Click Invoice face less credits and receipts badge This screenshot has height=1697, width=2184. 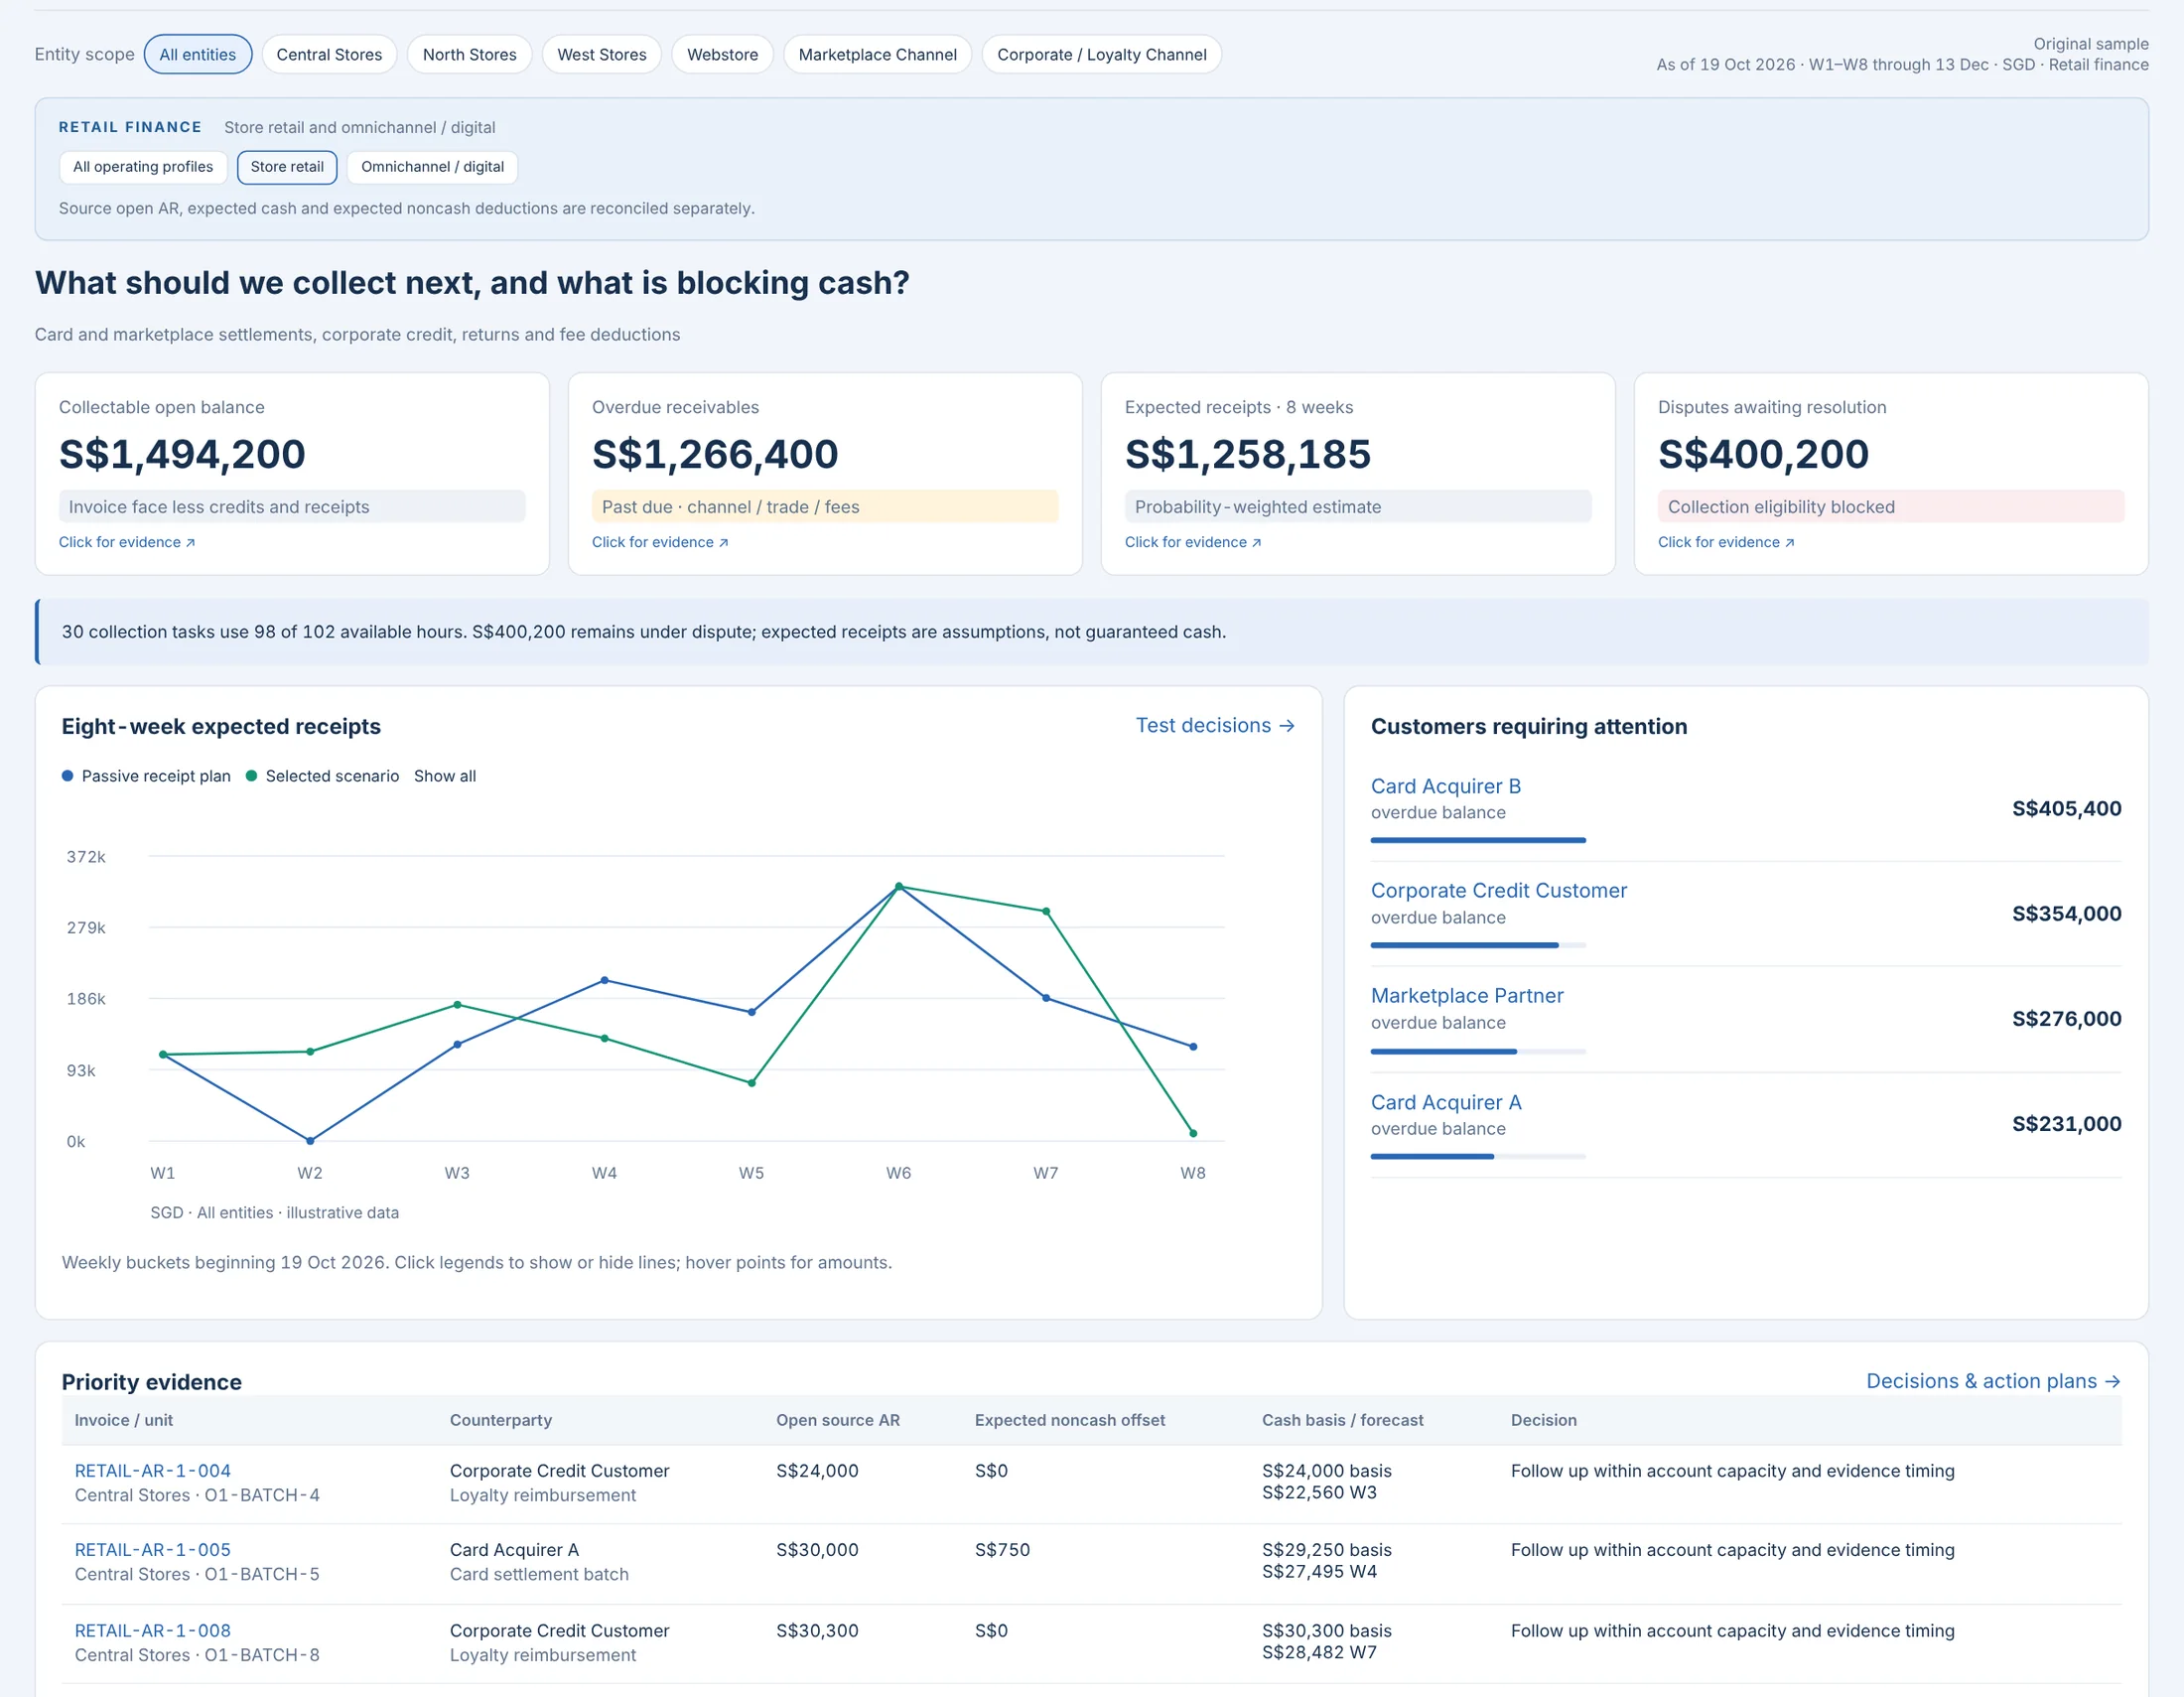tap(291, 507)
